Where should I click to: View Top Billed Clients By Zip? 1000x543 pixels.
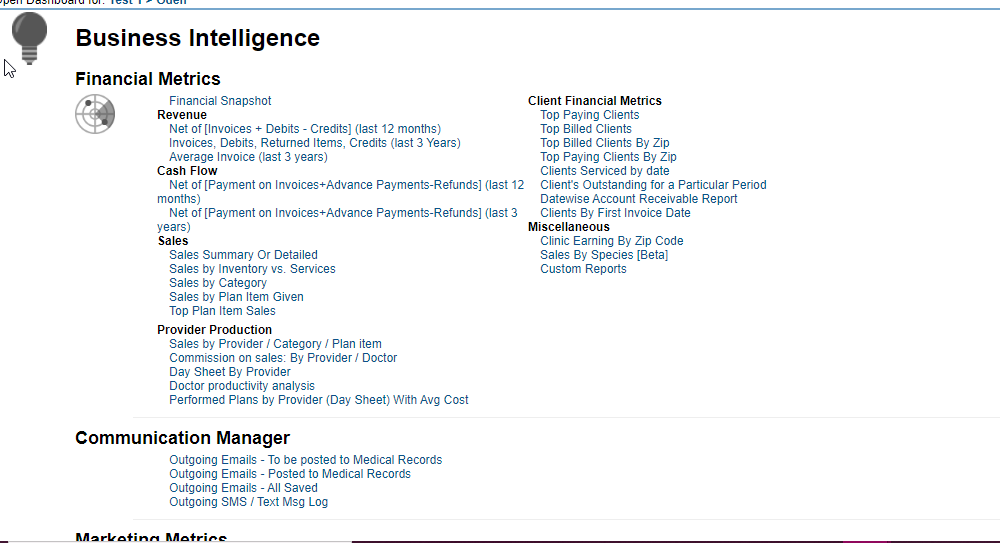[604, 143]
